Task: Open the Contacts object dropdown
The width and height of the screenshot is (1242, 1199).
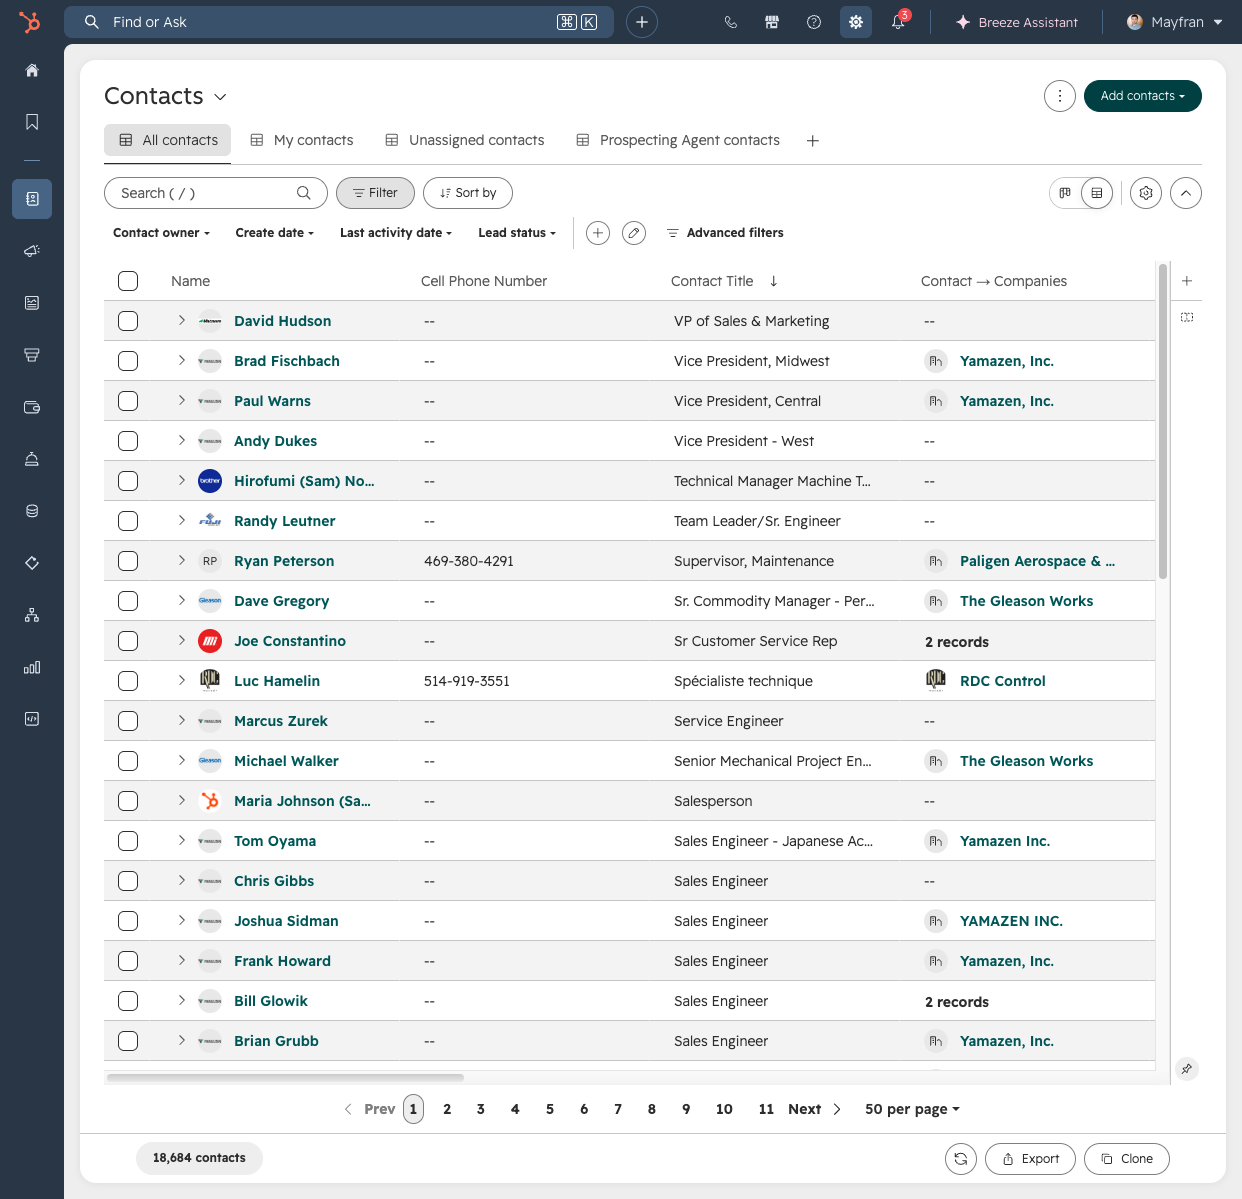Action: tap(166, 96)
